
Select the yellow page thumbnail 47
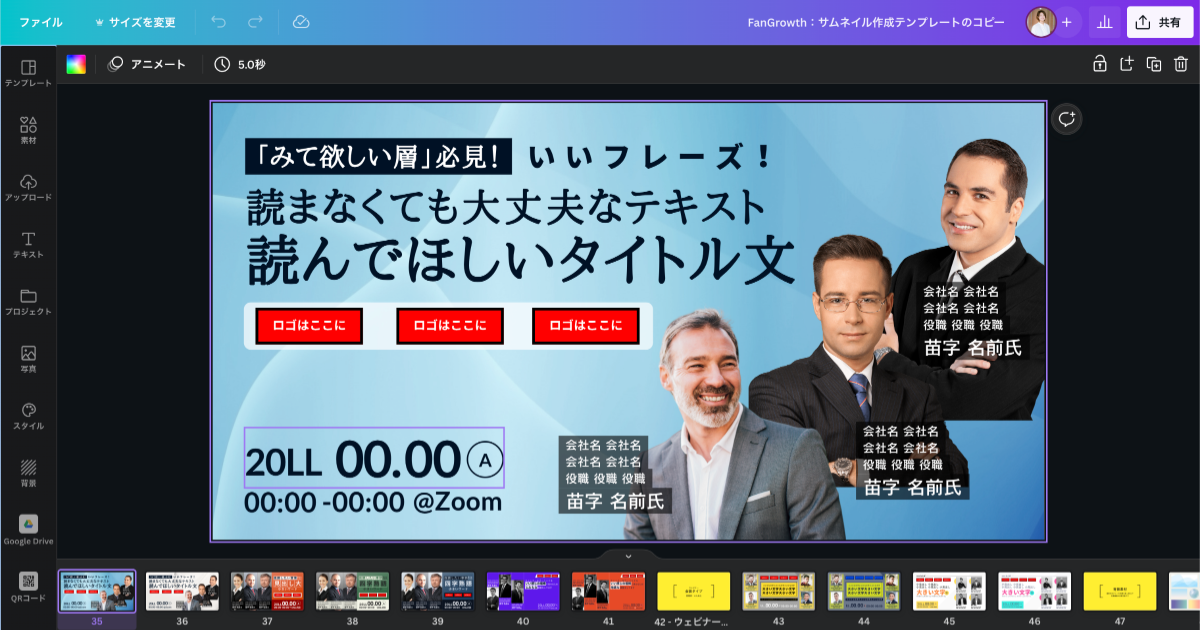pos(1120,591)
